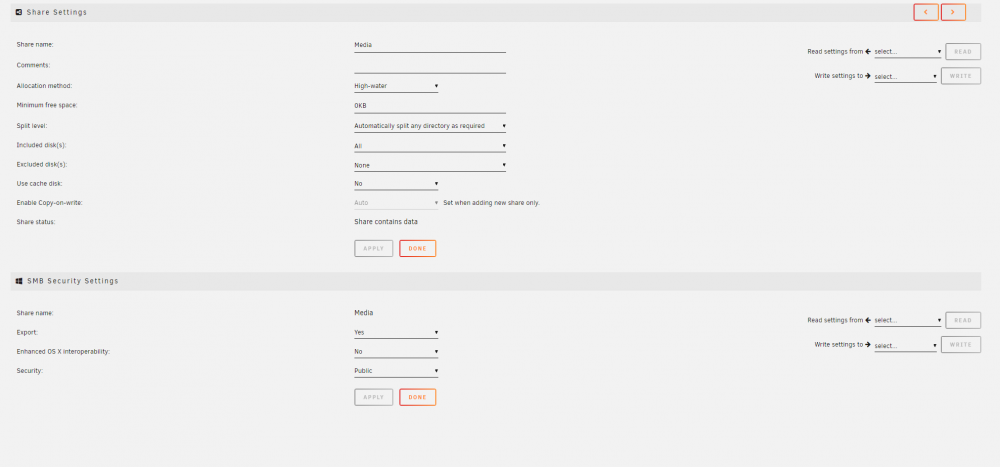Click the 'Allocation method:' label

[x=45, y=85]
